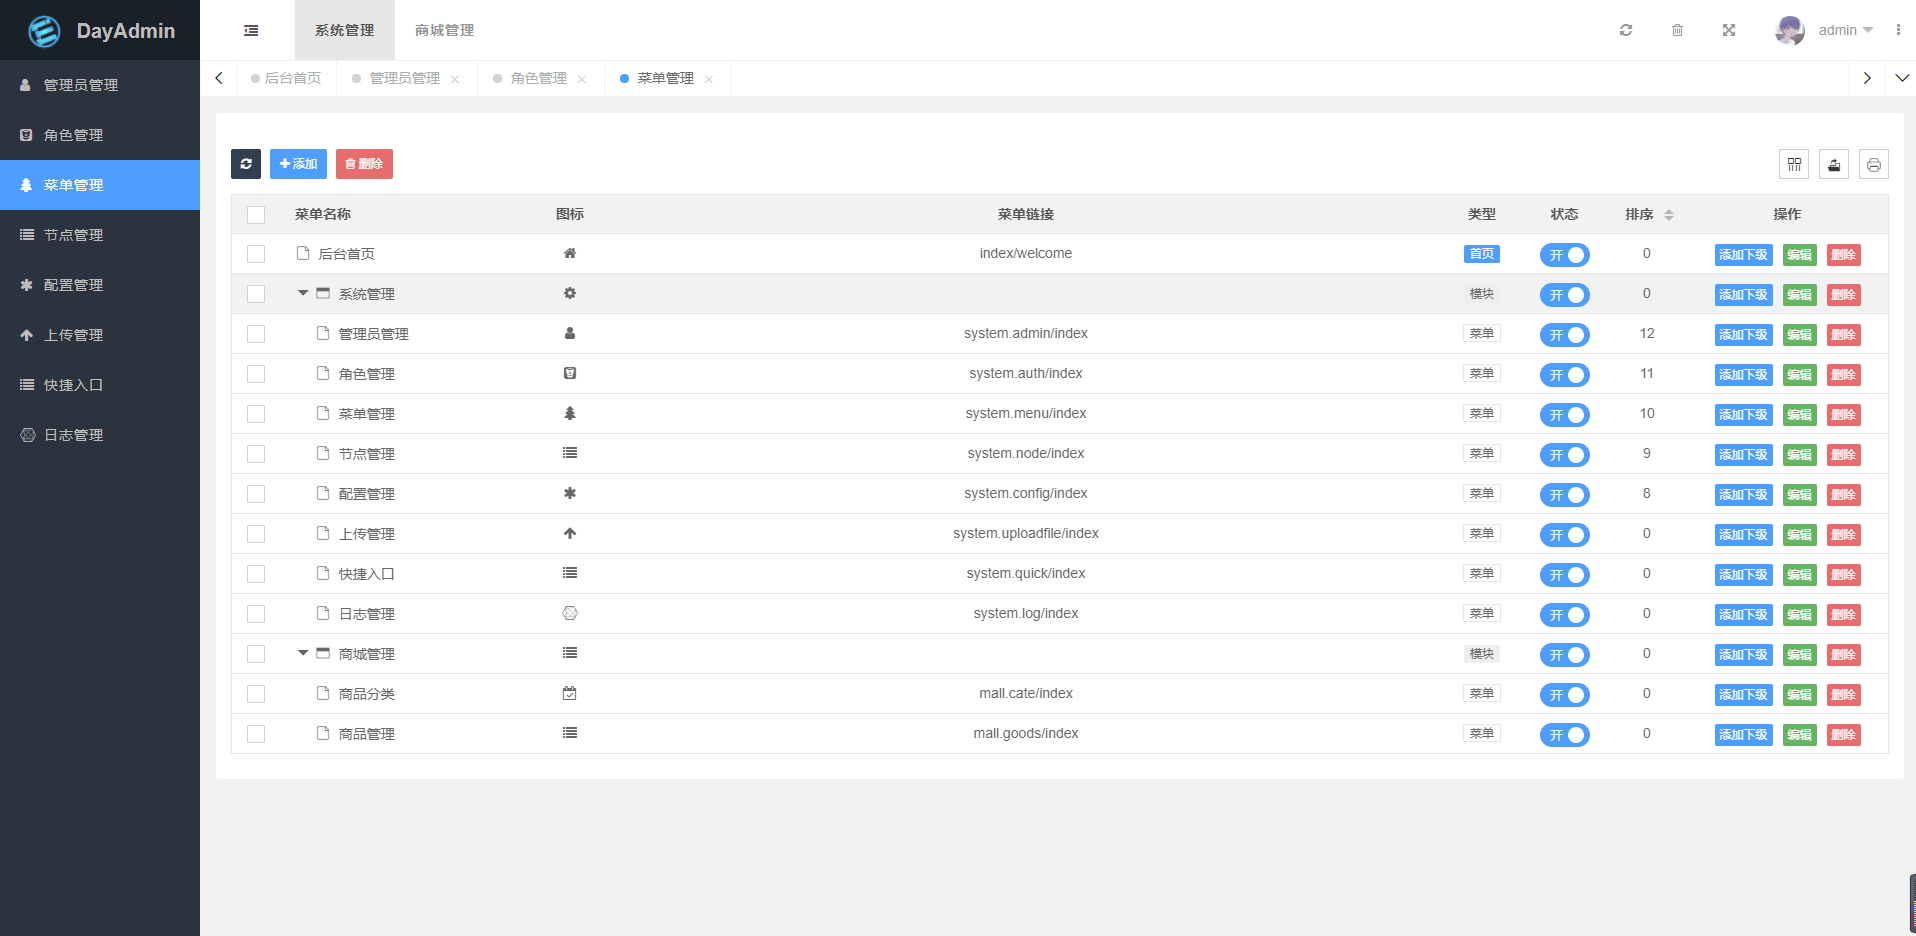
Task: Open 配置管理 in the sidebar
Action: [100, 285]
